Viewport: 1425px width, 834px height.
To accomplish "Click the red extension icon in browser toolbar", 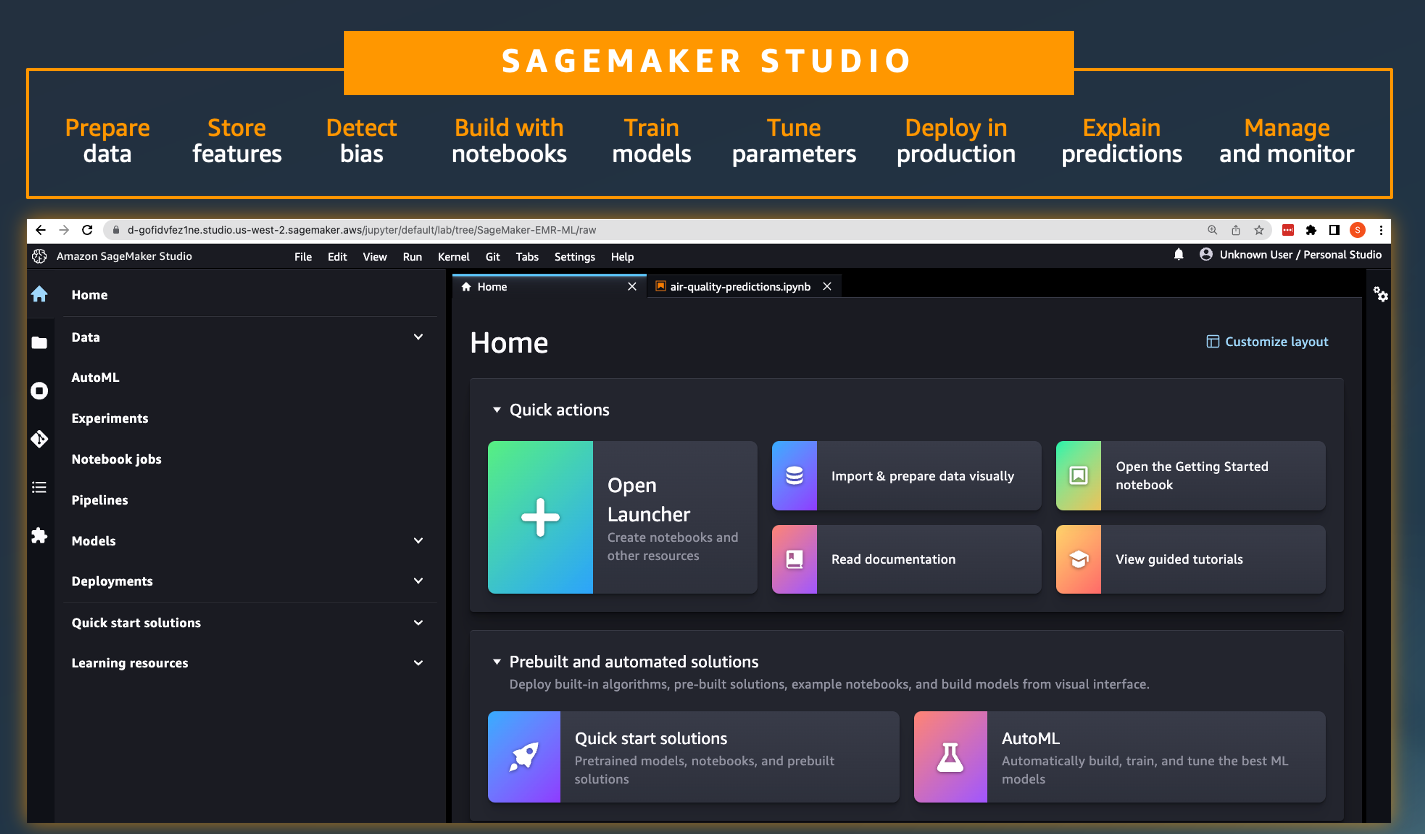I will pos(1288,230).
